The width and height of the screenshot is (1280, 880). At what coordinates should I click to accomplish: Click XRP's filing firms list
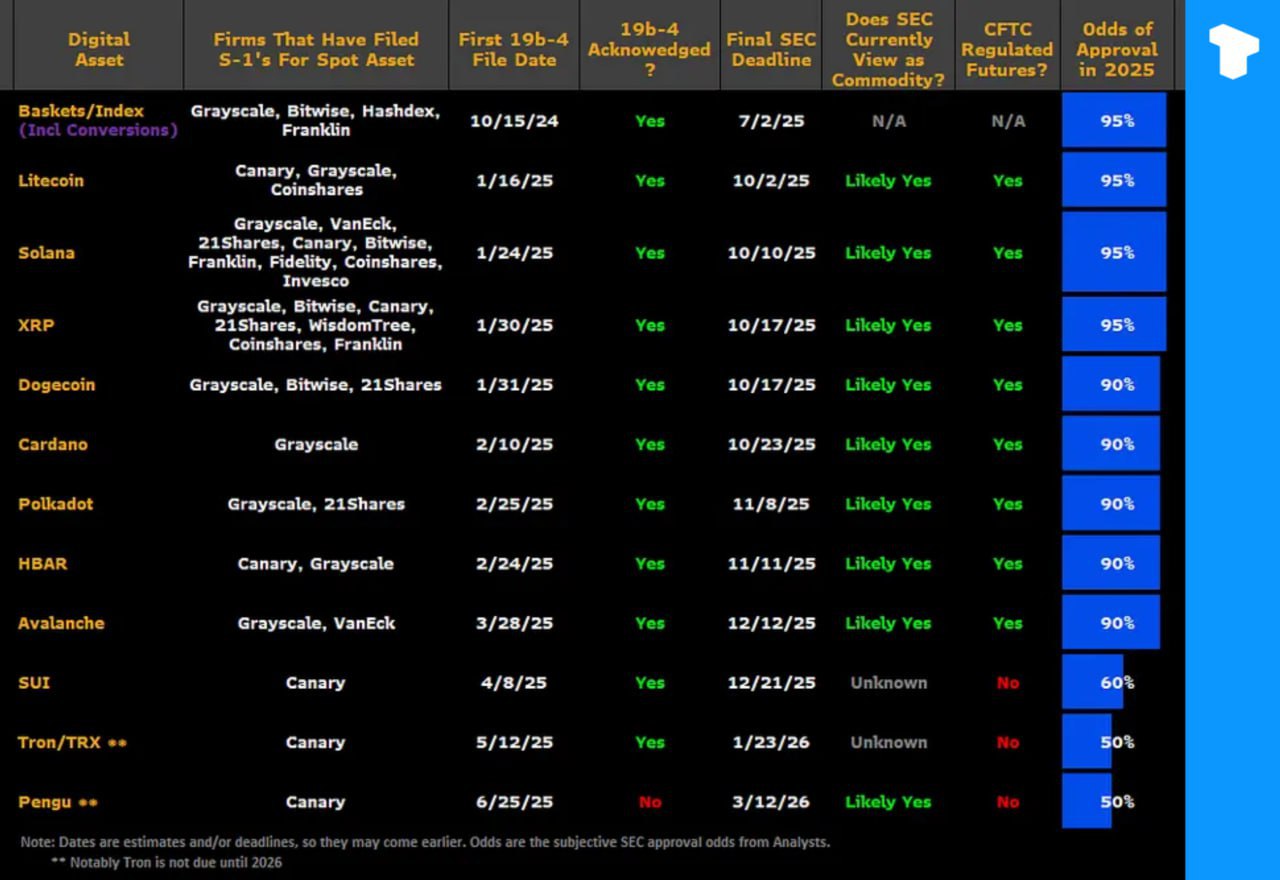[x=315, y=325]
